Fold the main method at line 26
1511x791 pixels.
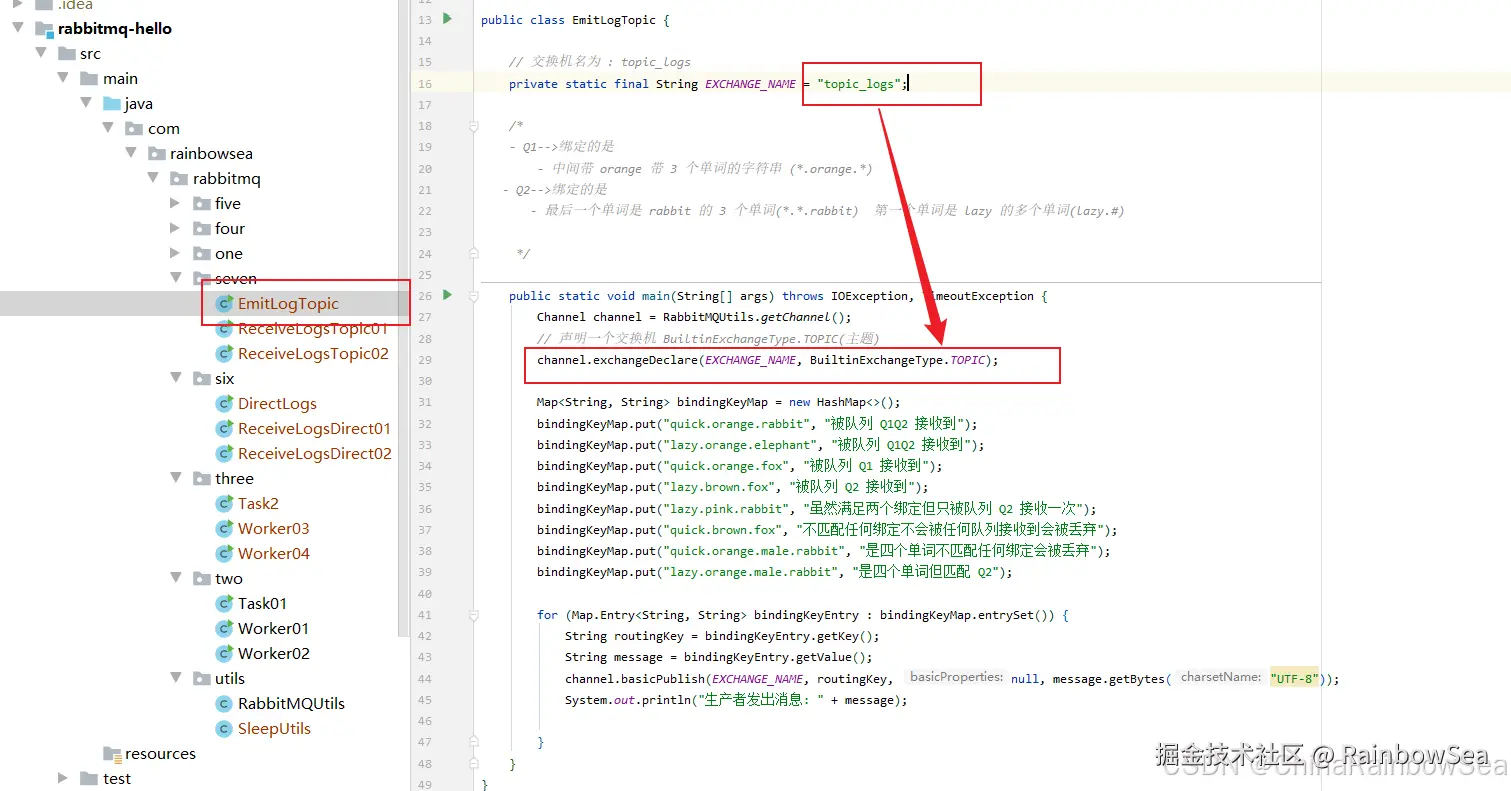[473, 296]
